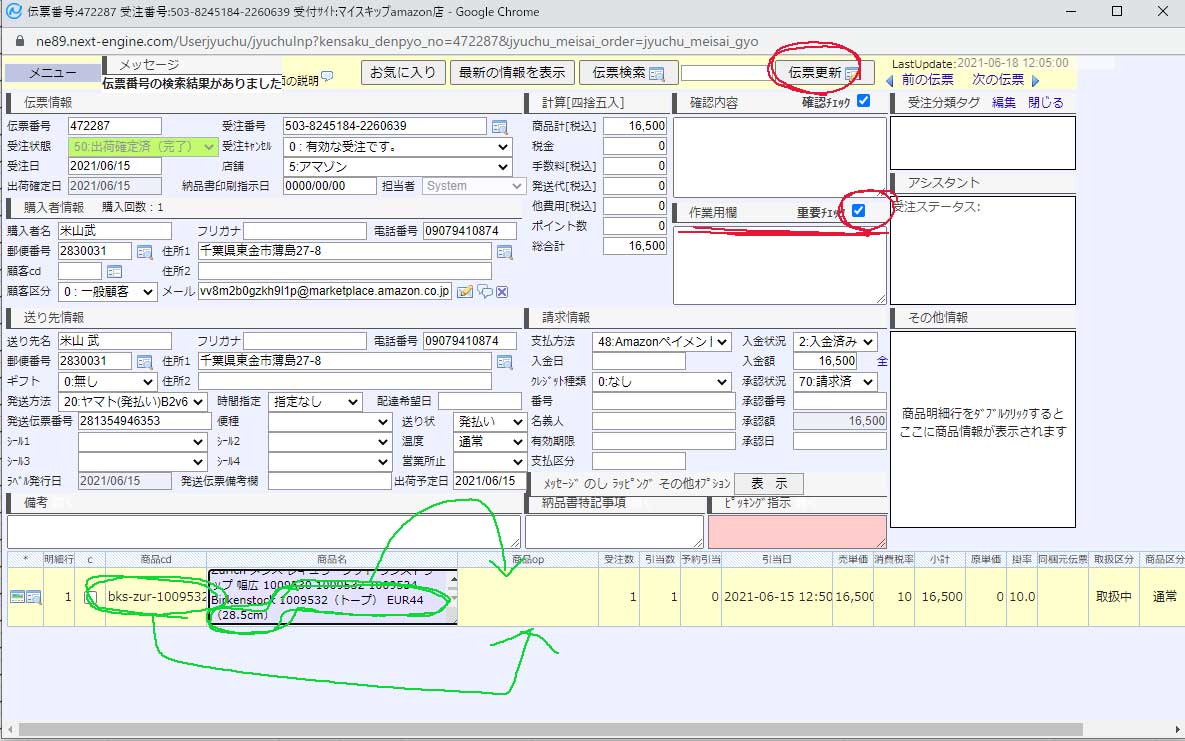
Task: Tick the c checkbox in item row 1
Action: pos(90,597)
